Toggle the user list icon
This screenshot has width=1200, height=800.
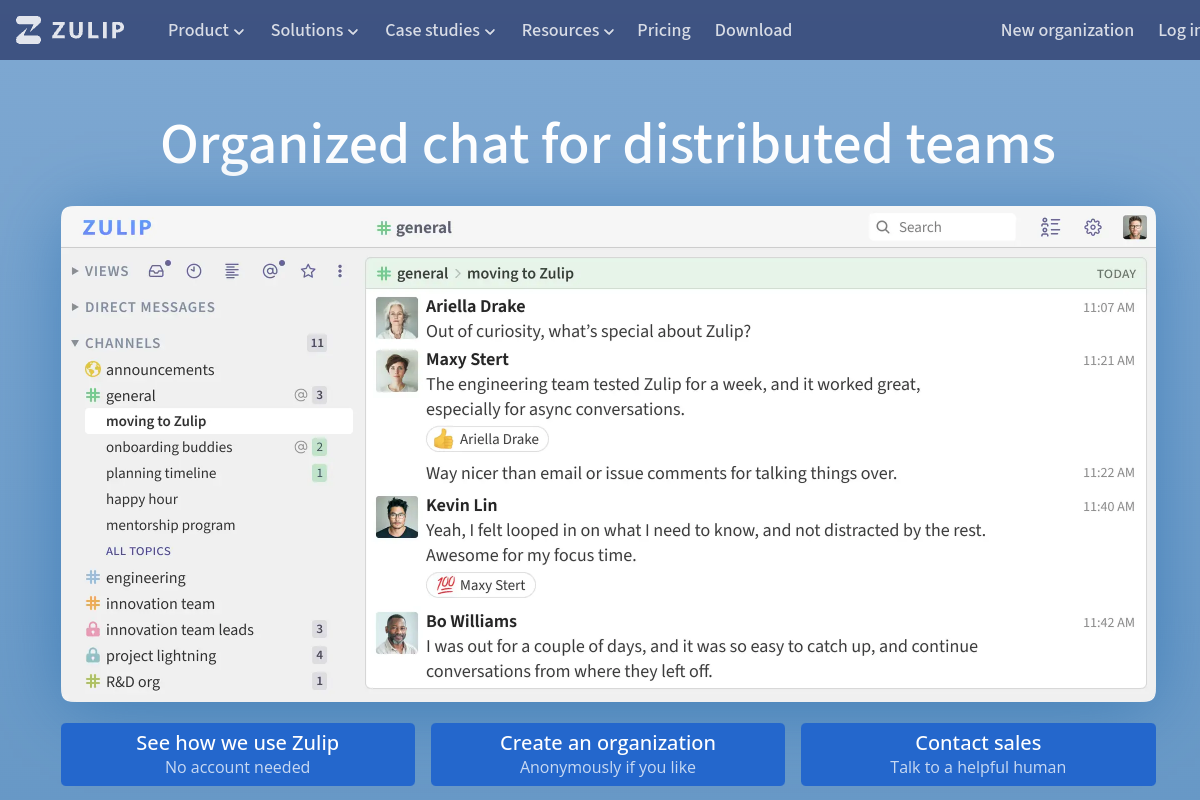click(1050, 227)
